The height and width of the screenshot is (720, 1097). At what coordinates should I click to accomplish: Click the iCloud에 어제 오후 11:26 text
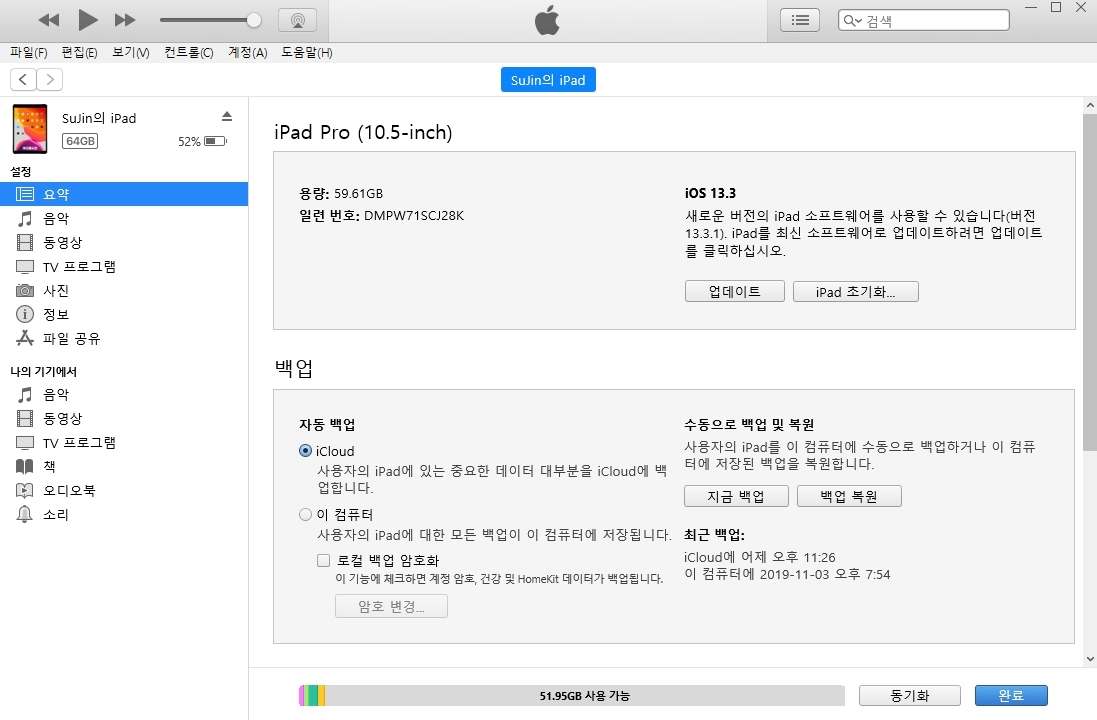coord(760,557)
